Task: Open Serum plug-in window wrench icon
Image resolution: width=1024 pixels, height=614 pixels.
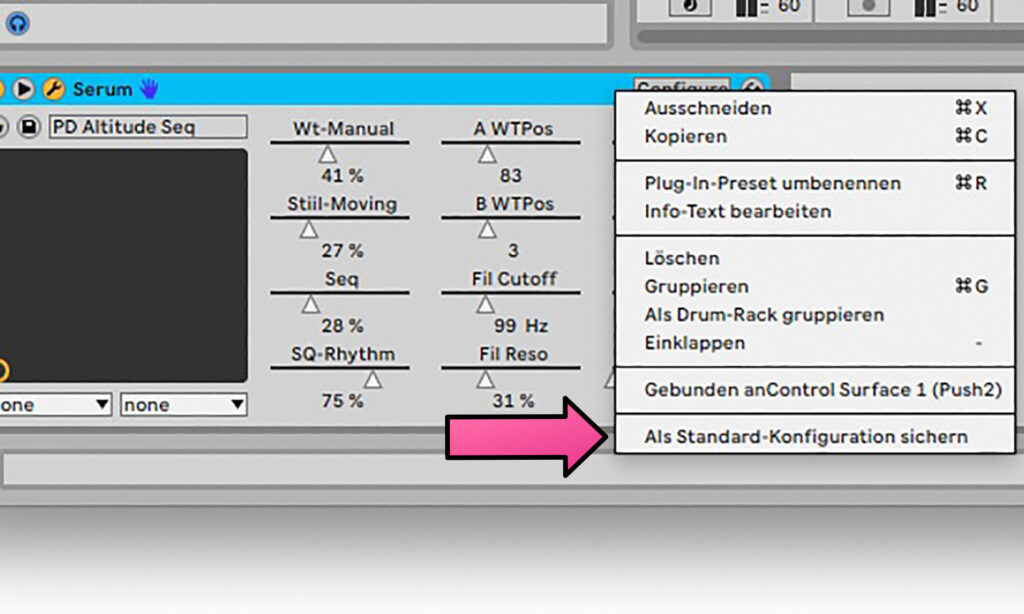Action: (x=54, y=89)
